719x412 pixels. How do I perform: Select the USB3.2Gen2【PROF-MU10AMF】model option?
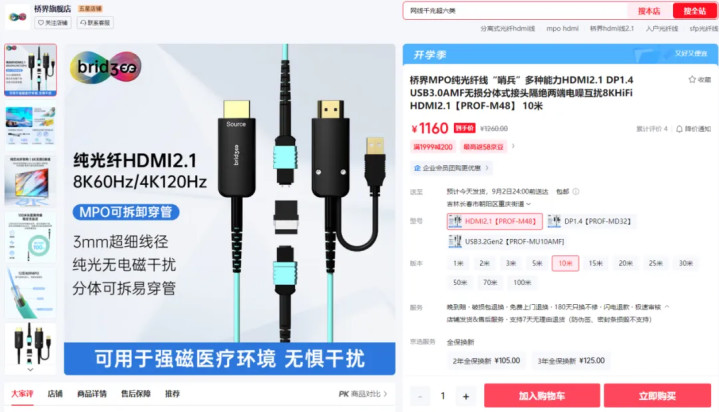(506, 241)
